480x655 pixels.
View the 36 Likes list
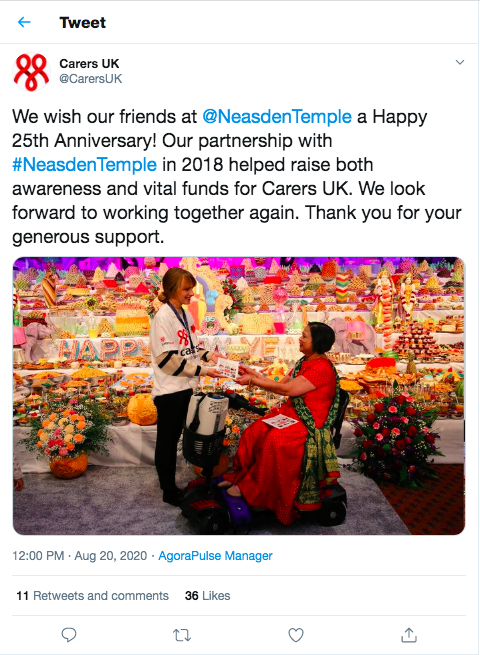tap(207, 595)
